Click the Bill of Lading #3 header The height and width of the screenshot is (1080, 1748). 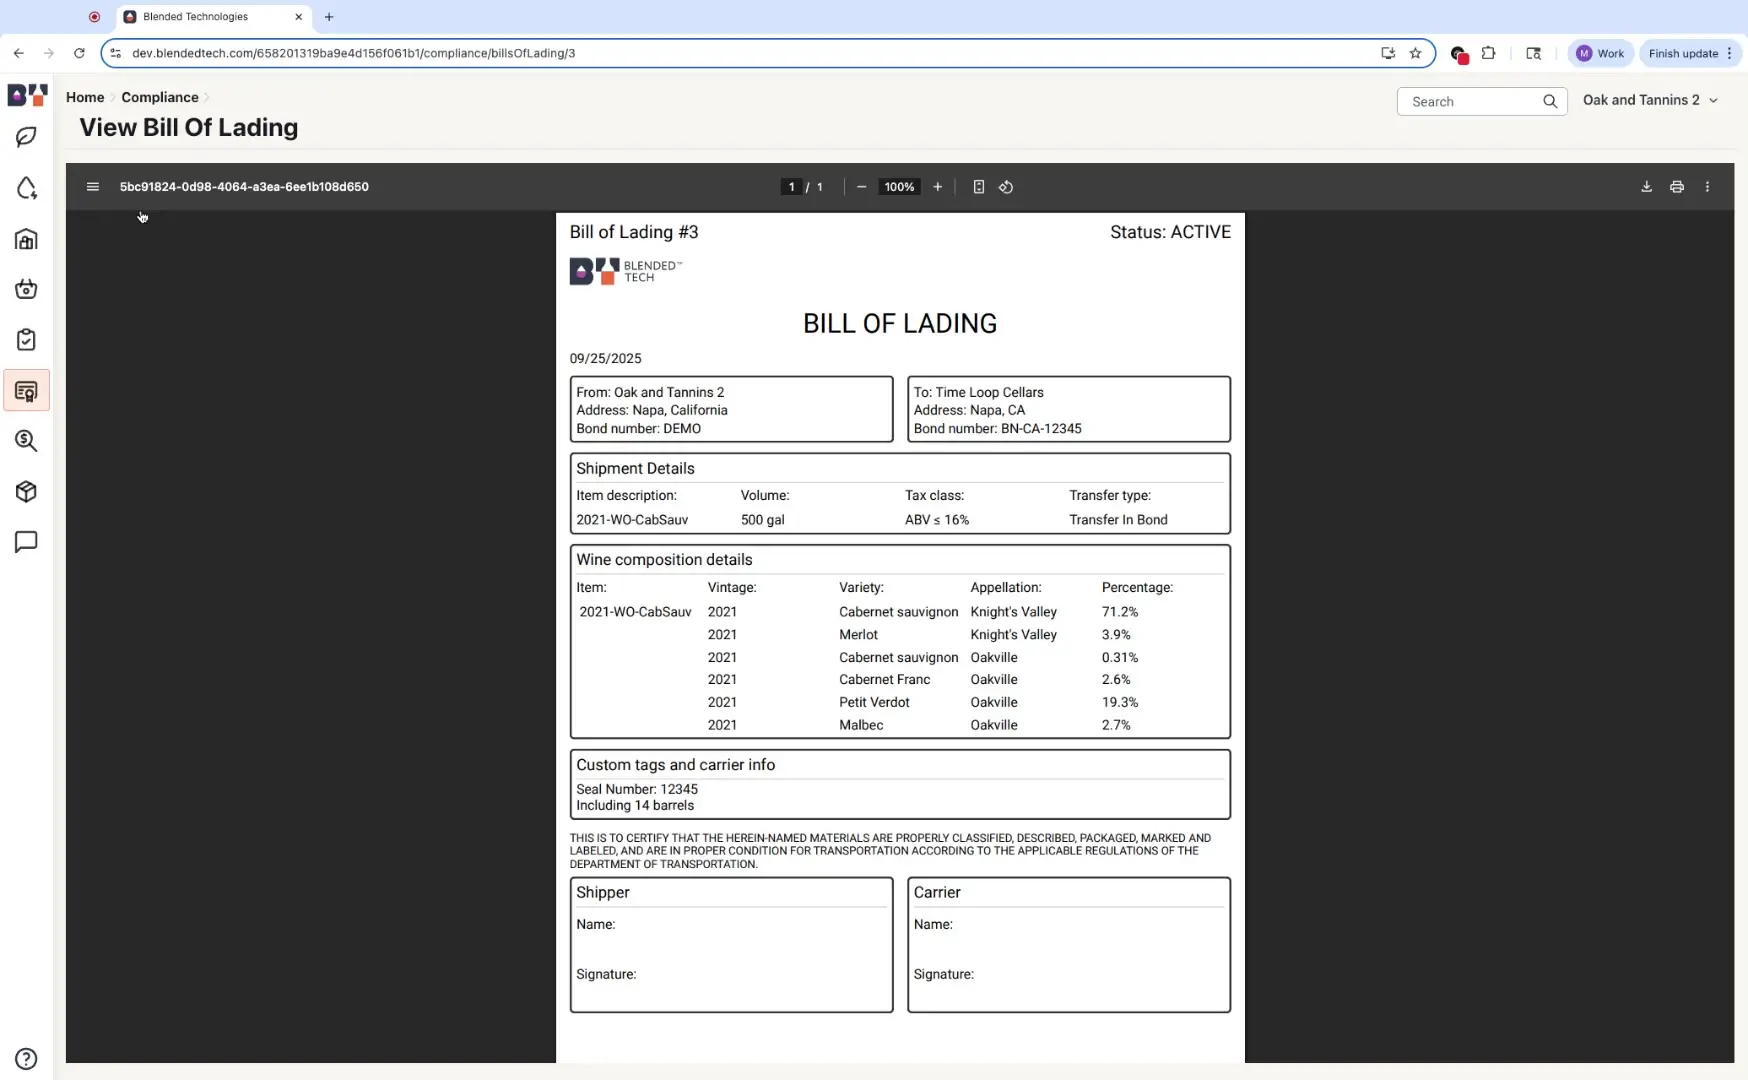pos(634,232)
